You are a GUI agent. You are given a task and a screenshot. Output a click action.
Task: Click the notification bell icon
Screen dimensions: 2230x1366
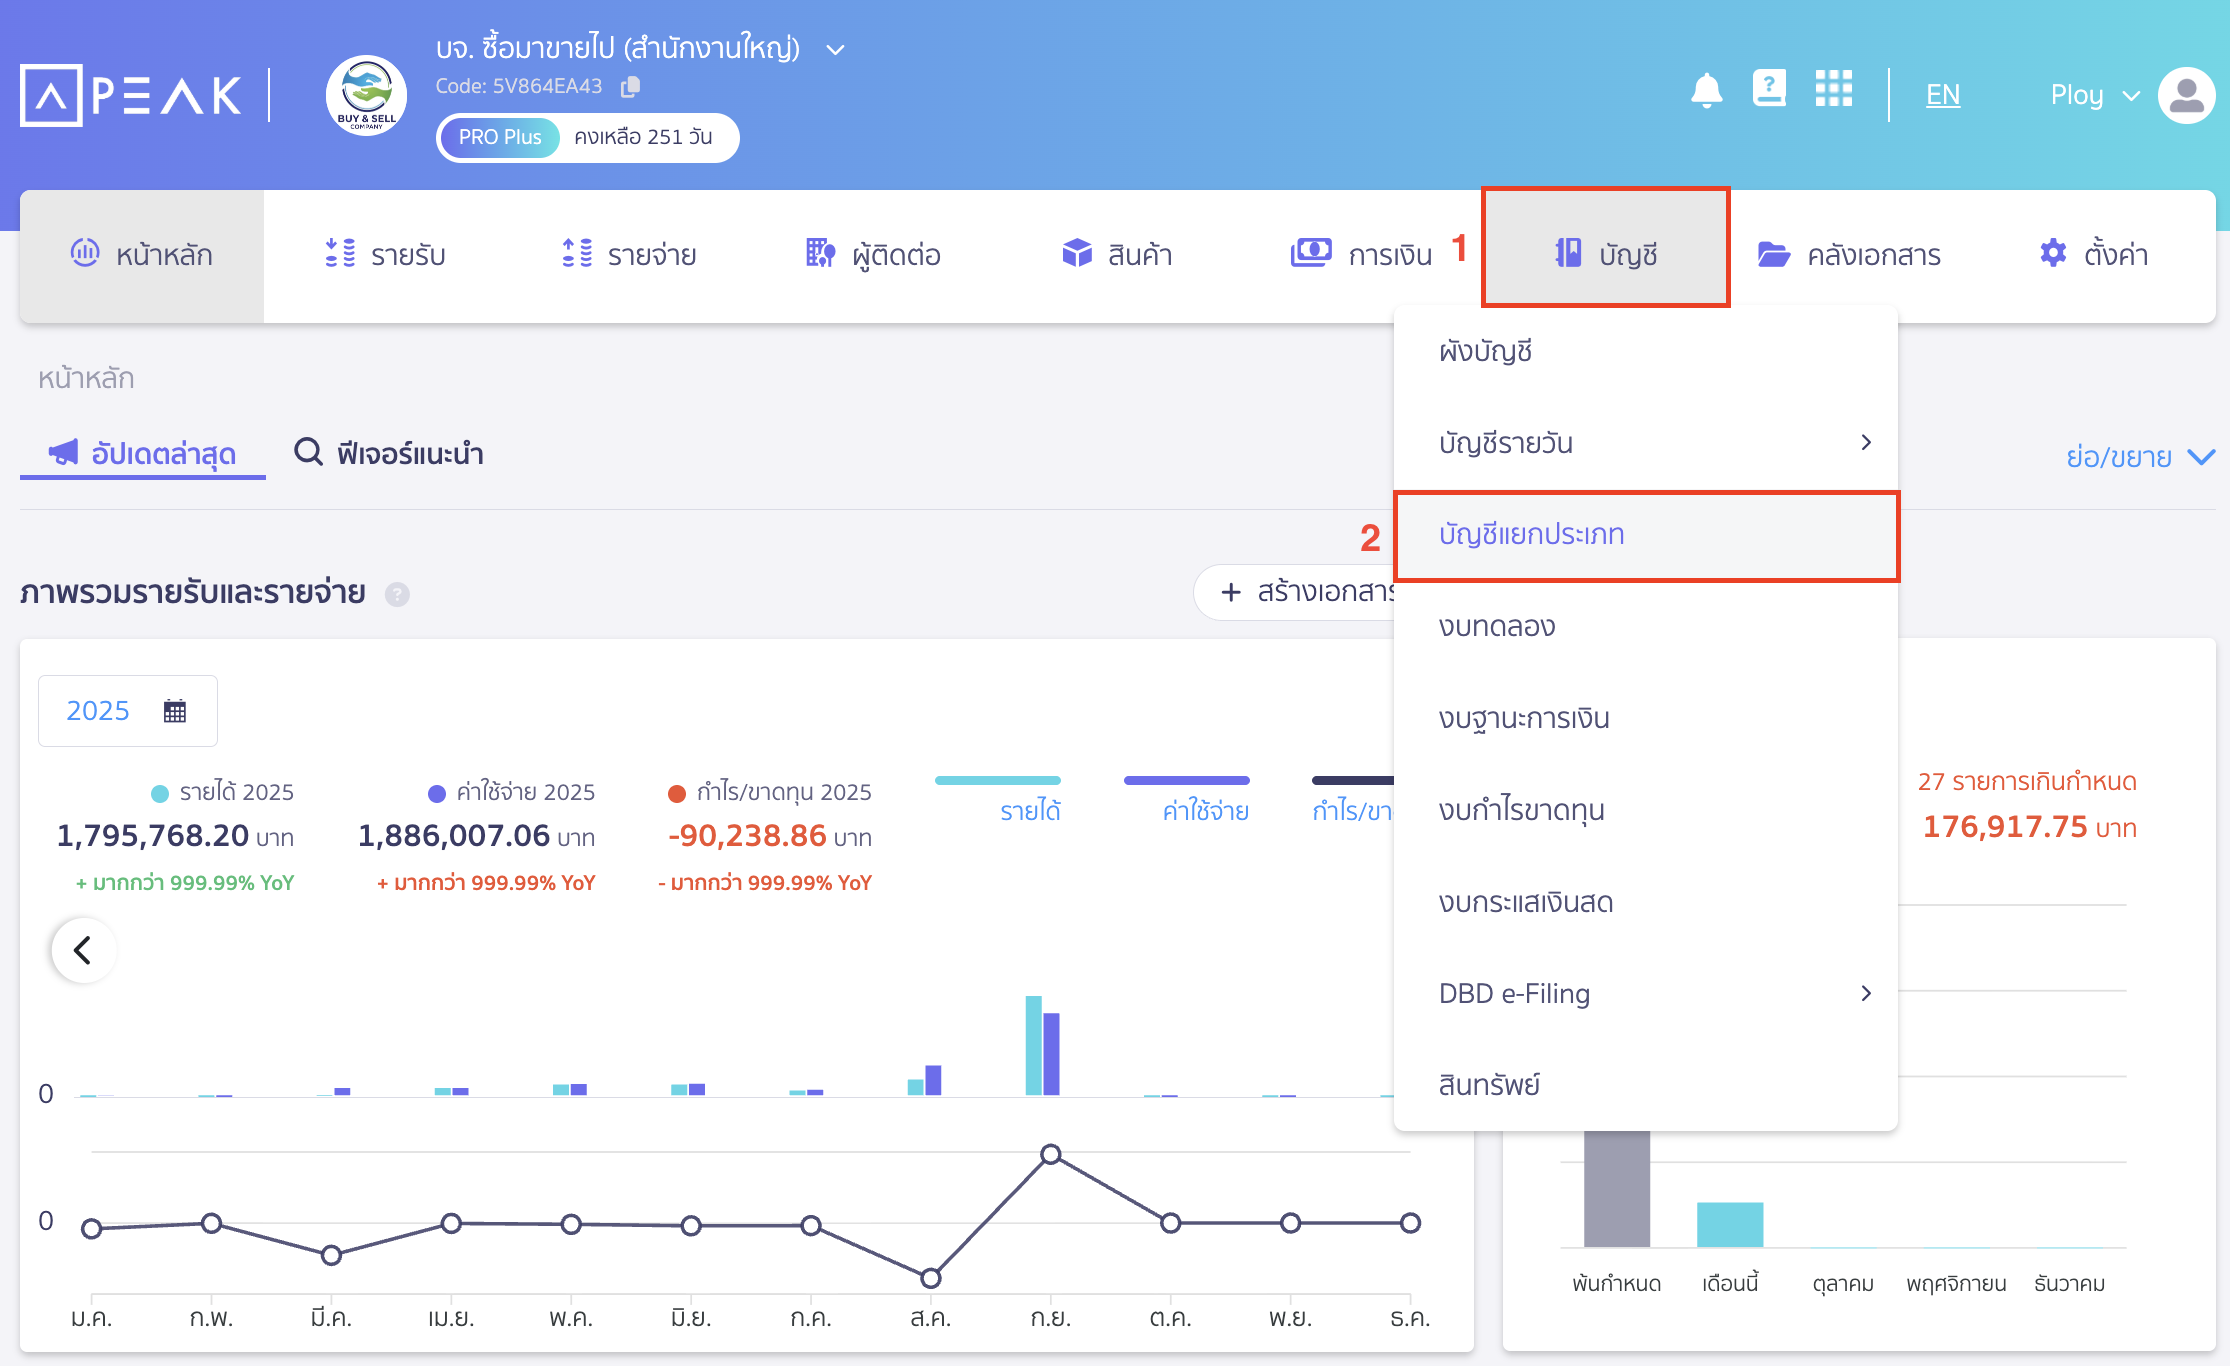click(x=1706, y=91)
